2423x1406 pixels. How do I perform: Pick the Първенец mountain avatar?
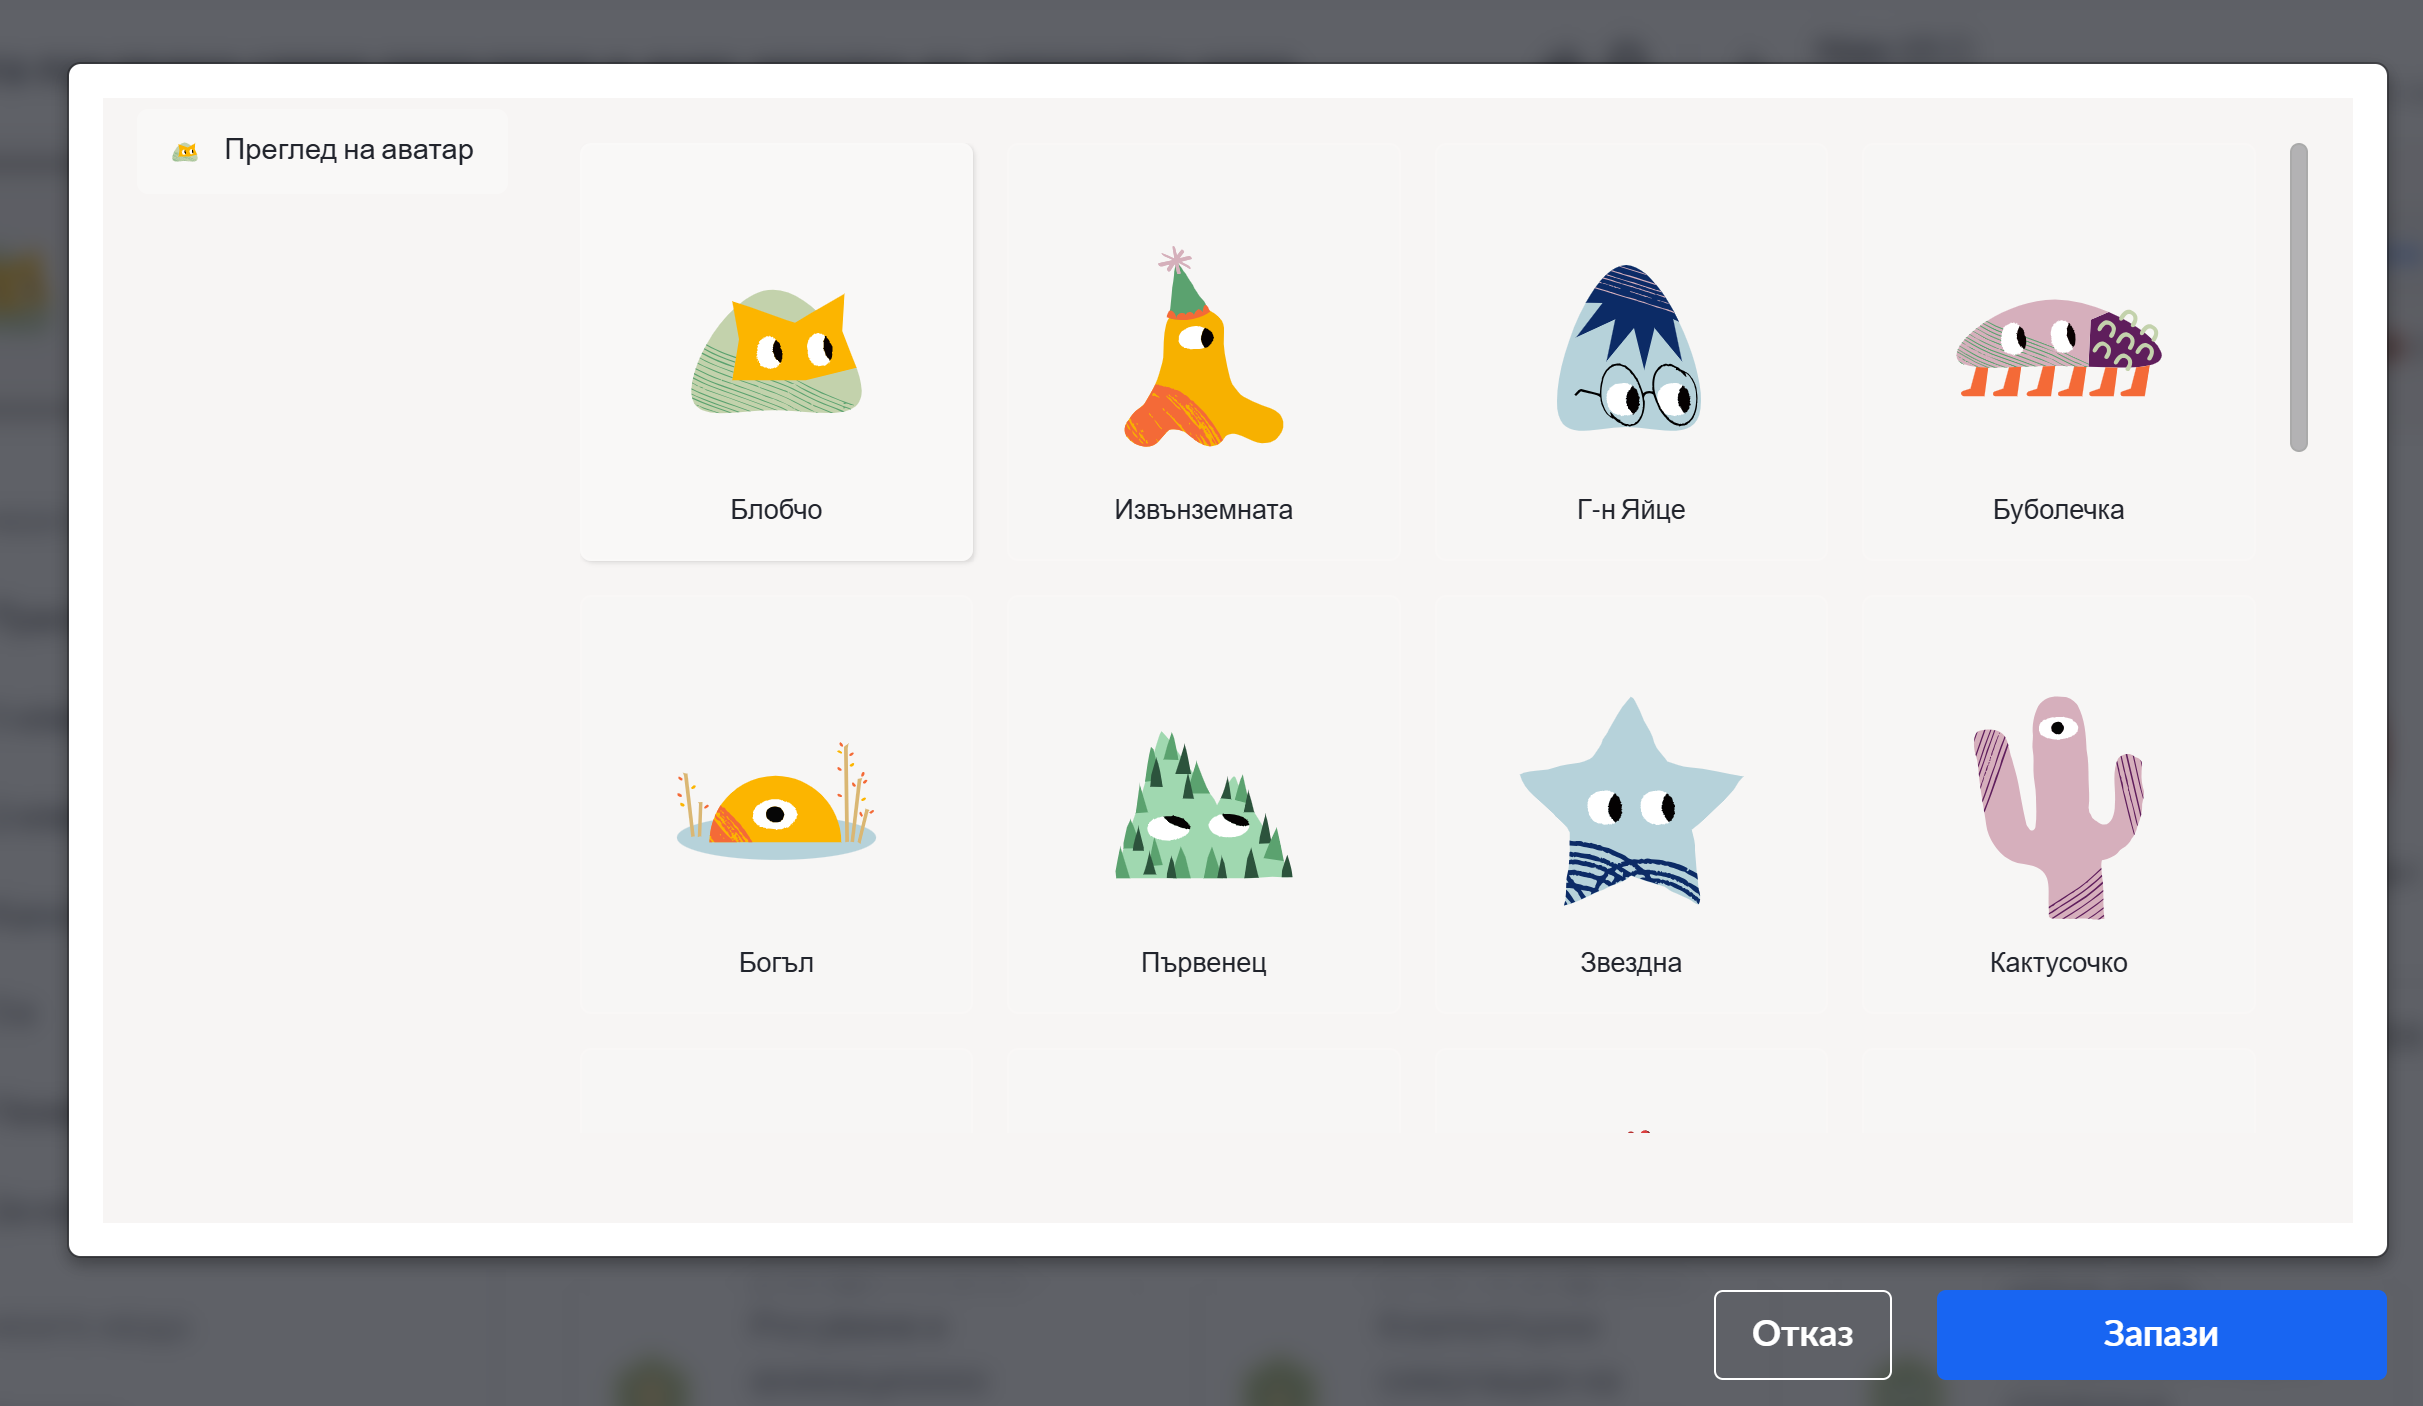click(x=1203, y=804)
